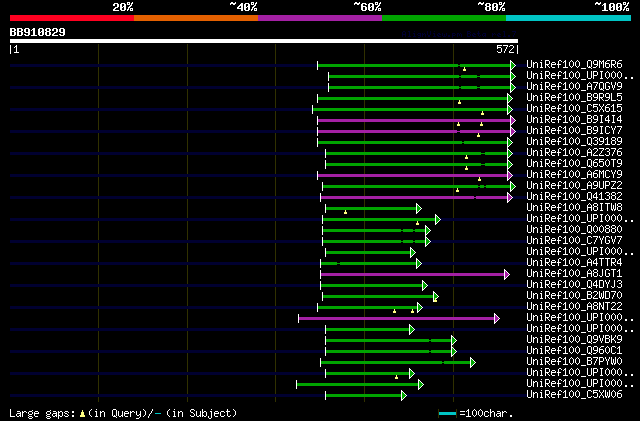
Task: Select the UniRef100_B7PYW0 hit label
Action: tap(574, 362)
